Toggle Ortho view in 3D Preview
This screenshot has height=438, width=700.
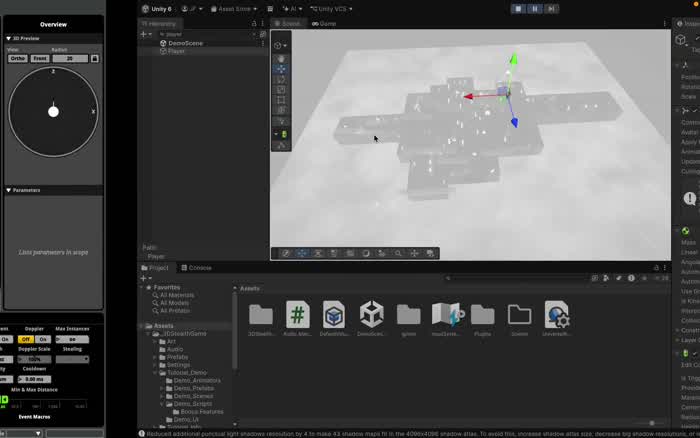(x=17, y=58)
